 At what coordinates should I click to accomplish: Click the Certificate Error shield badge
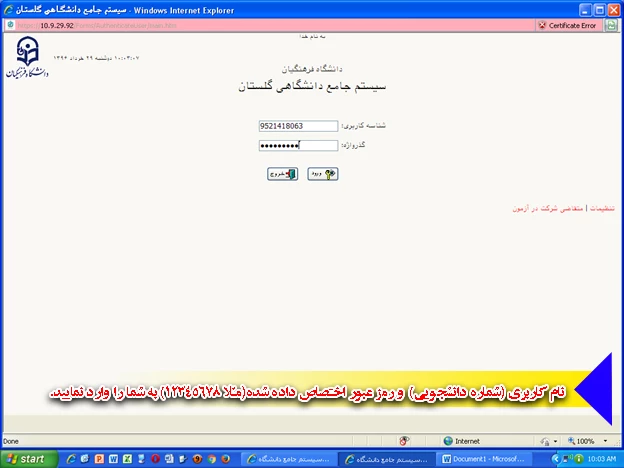[x=568, y=25]
